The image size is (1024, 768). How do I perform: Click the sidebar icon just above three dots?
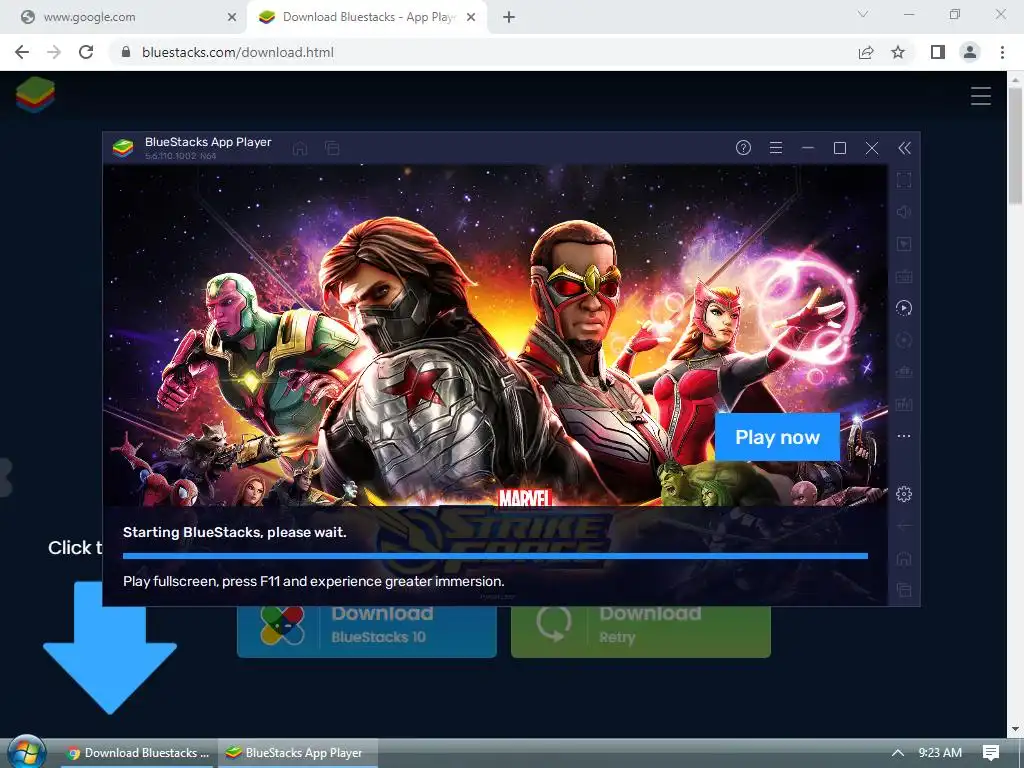(904, 404)
